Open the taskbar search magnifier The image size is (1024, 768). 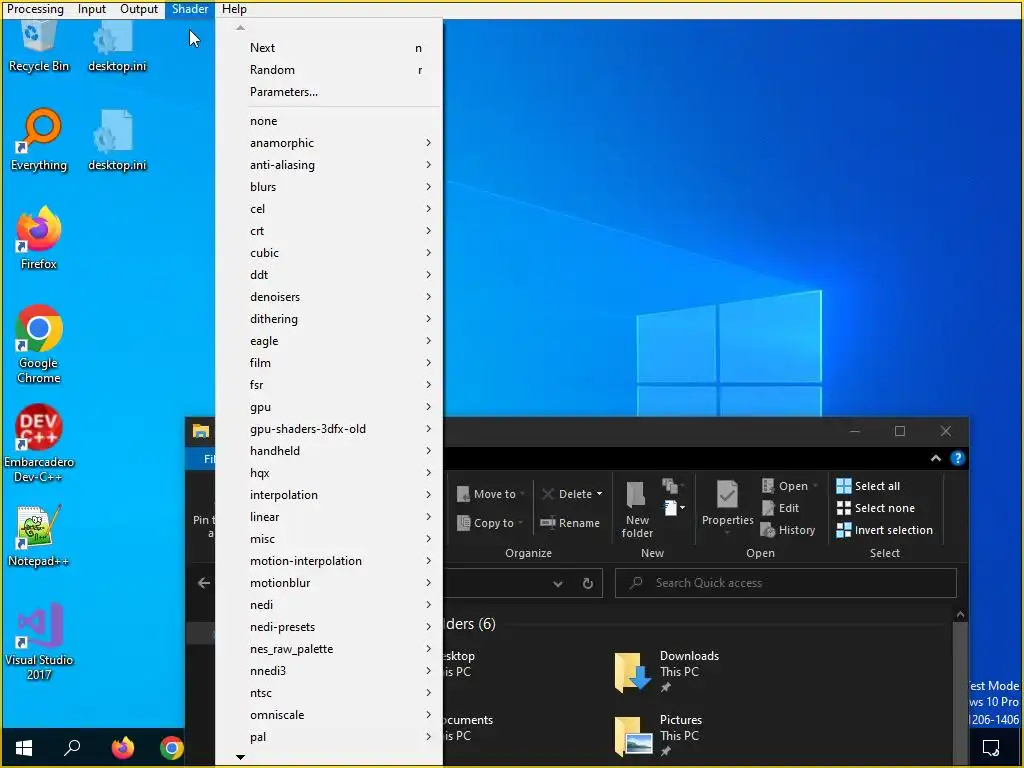(x=72, y=748)
